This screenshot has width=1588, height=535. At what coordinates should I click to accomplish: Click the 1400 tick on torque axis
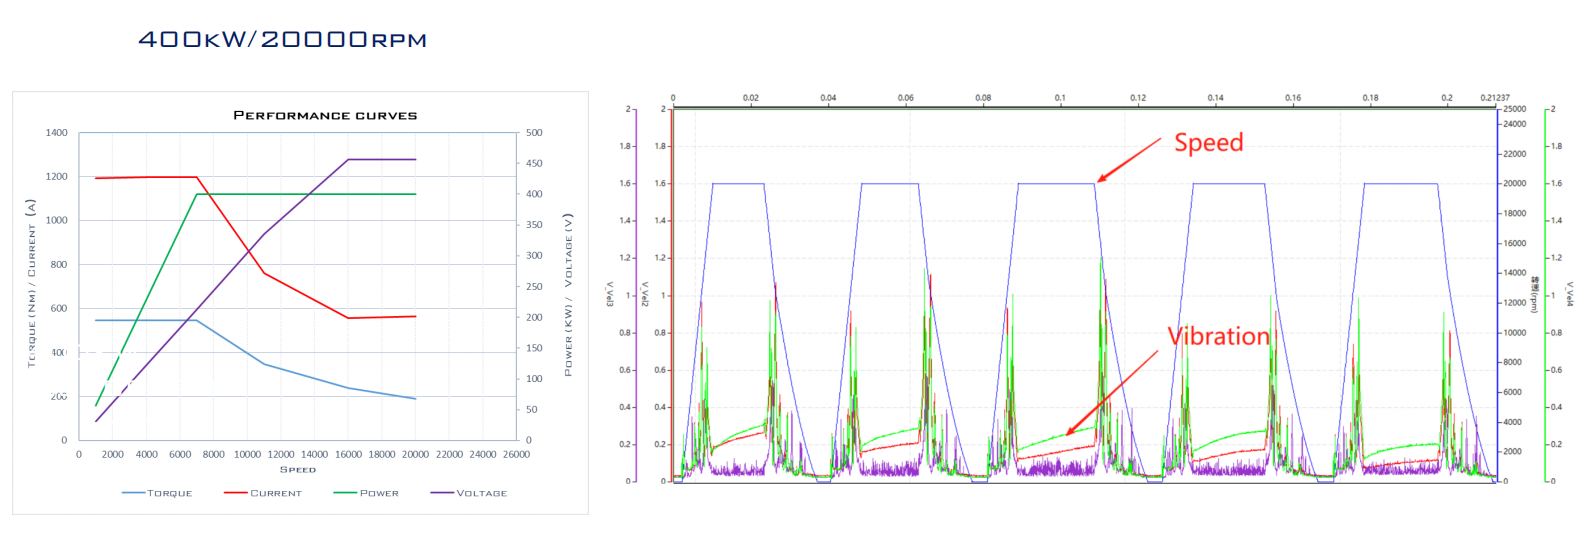click(57, 133)
